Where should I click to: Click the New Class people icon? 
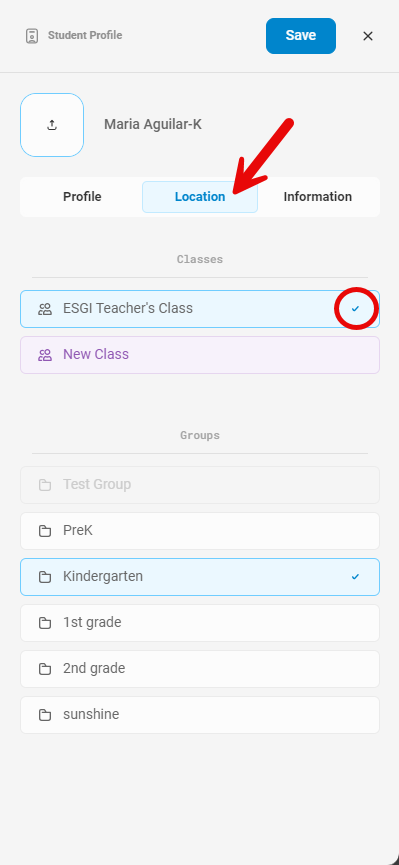click(x=45, y=355)
